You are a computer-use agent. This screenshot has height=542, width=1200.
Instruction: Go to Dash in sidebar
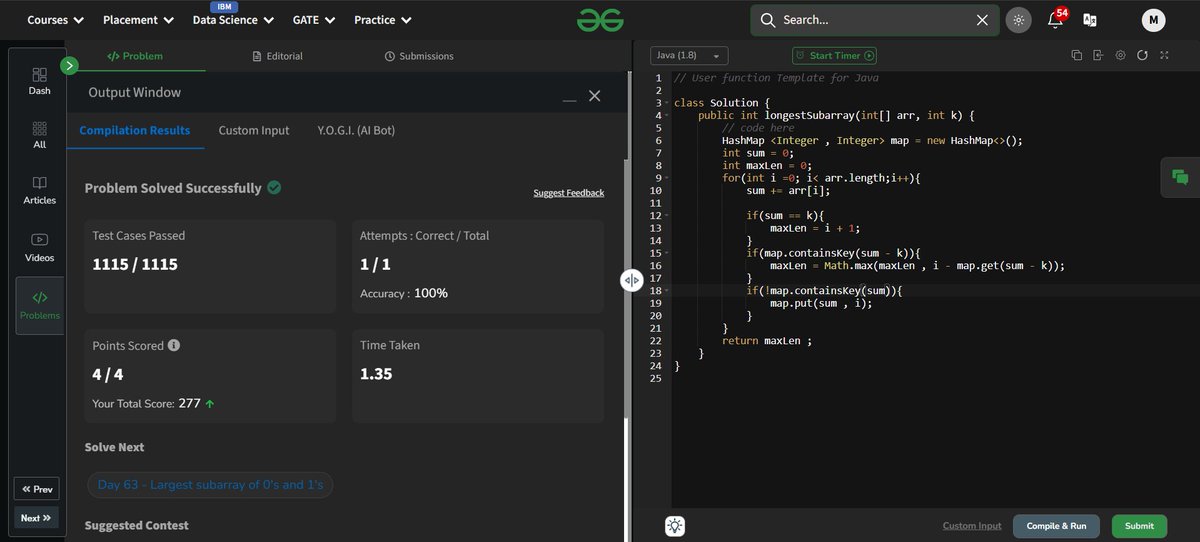[39, 81]
